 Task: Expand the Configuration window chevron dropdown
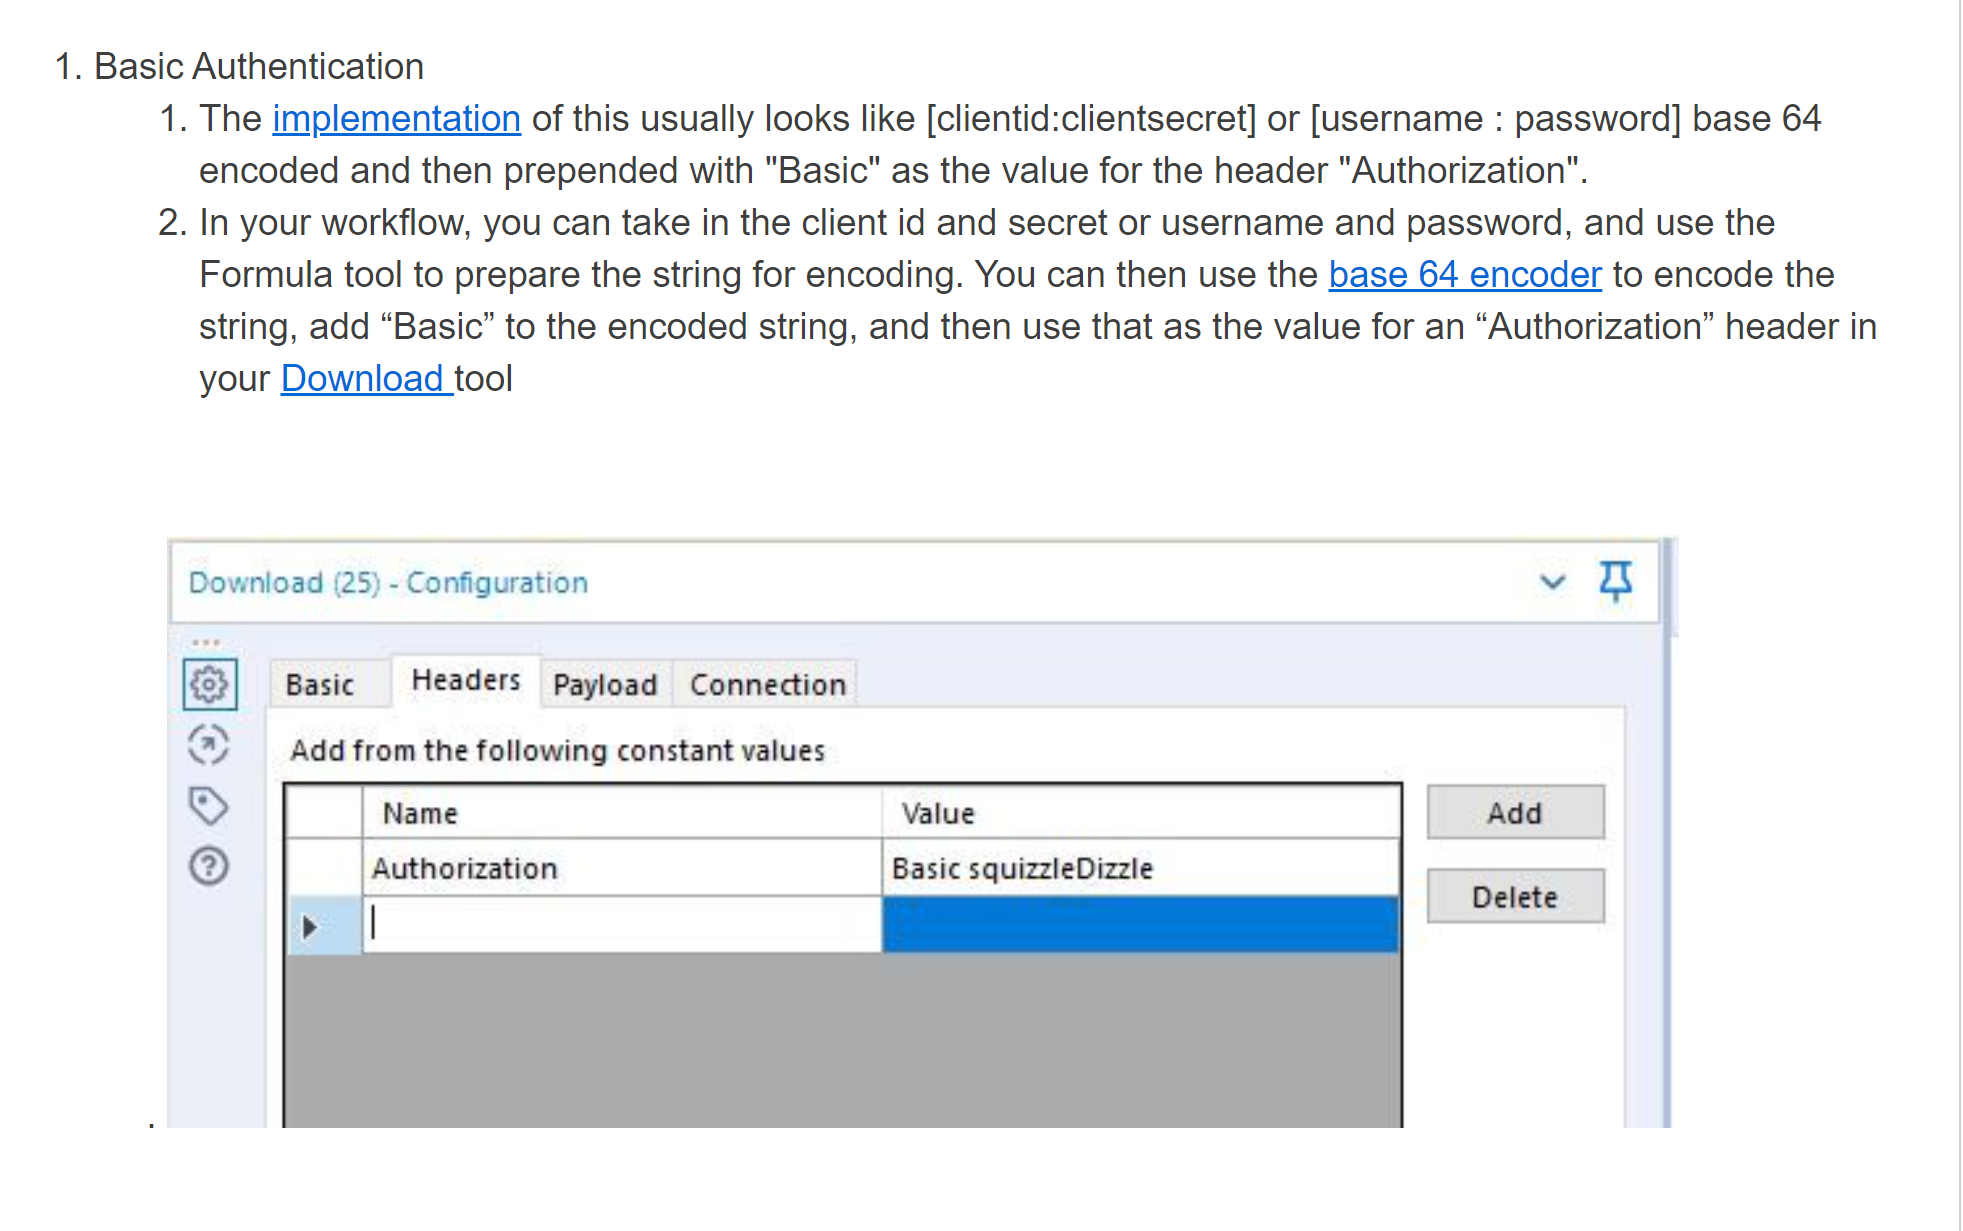tap(1552, 582)
